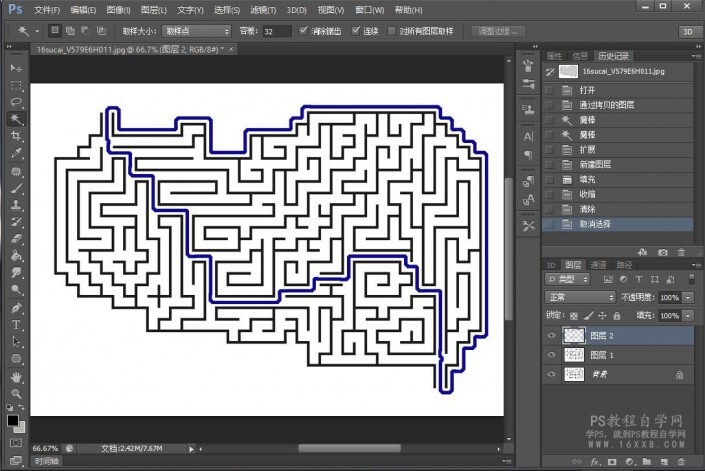
Task: Click the 调整边缘 refine edge button
Action: [498, 31]
